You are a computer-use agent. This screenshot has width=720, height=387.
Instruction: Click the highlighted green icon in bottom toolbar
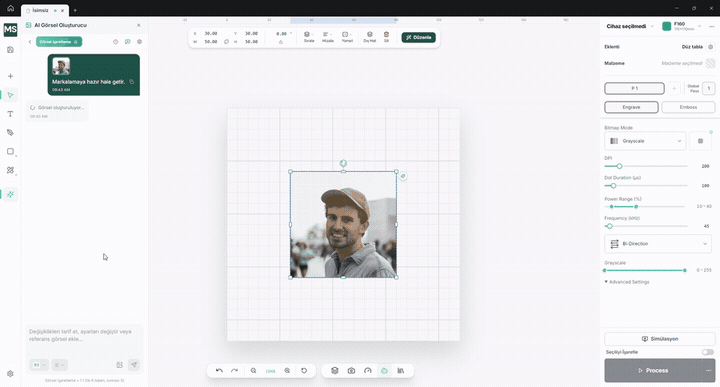coord(384,370)
